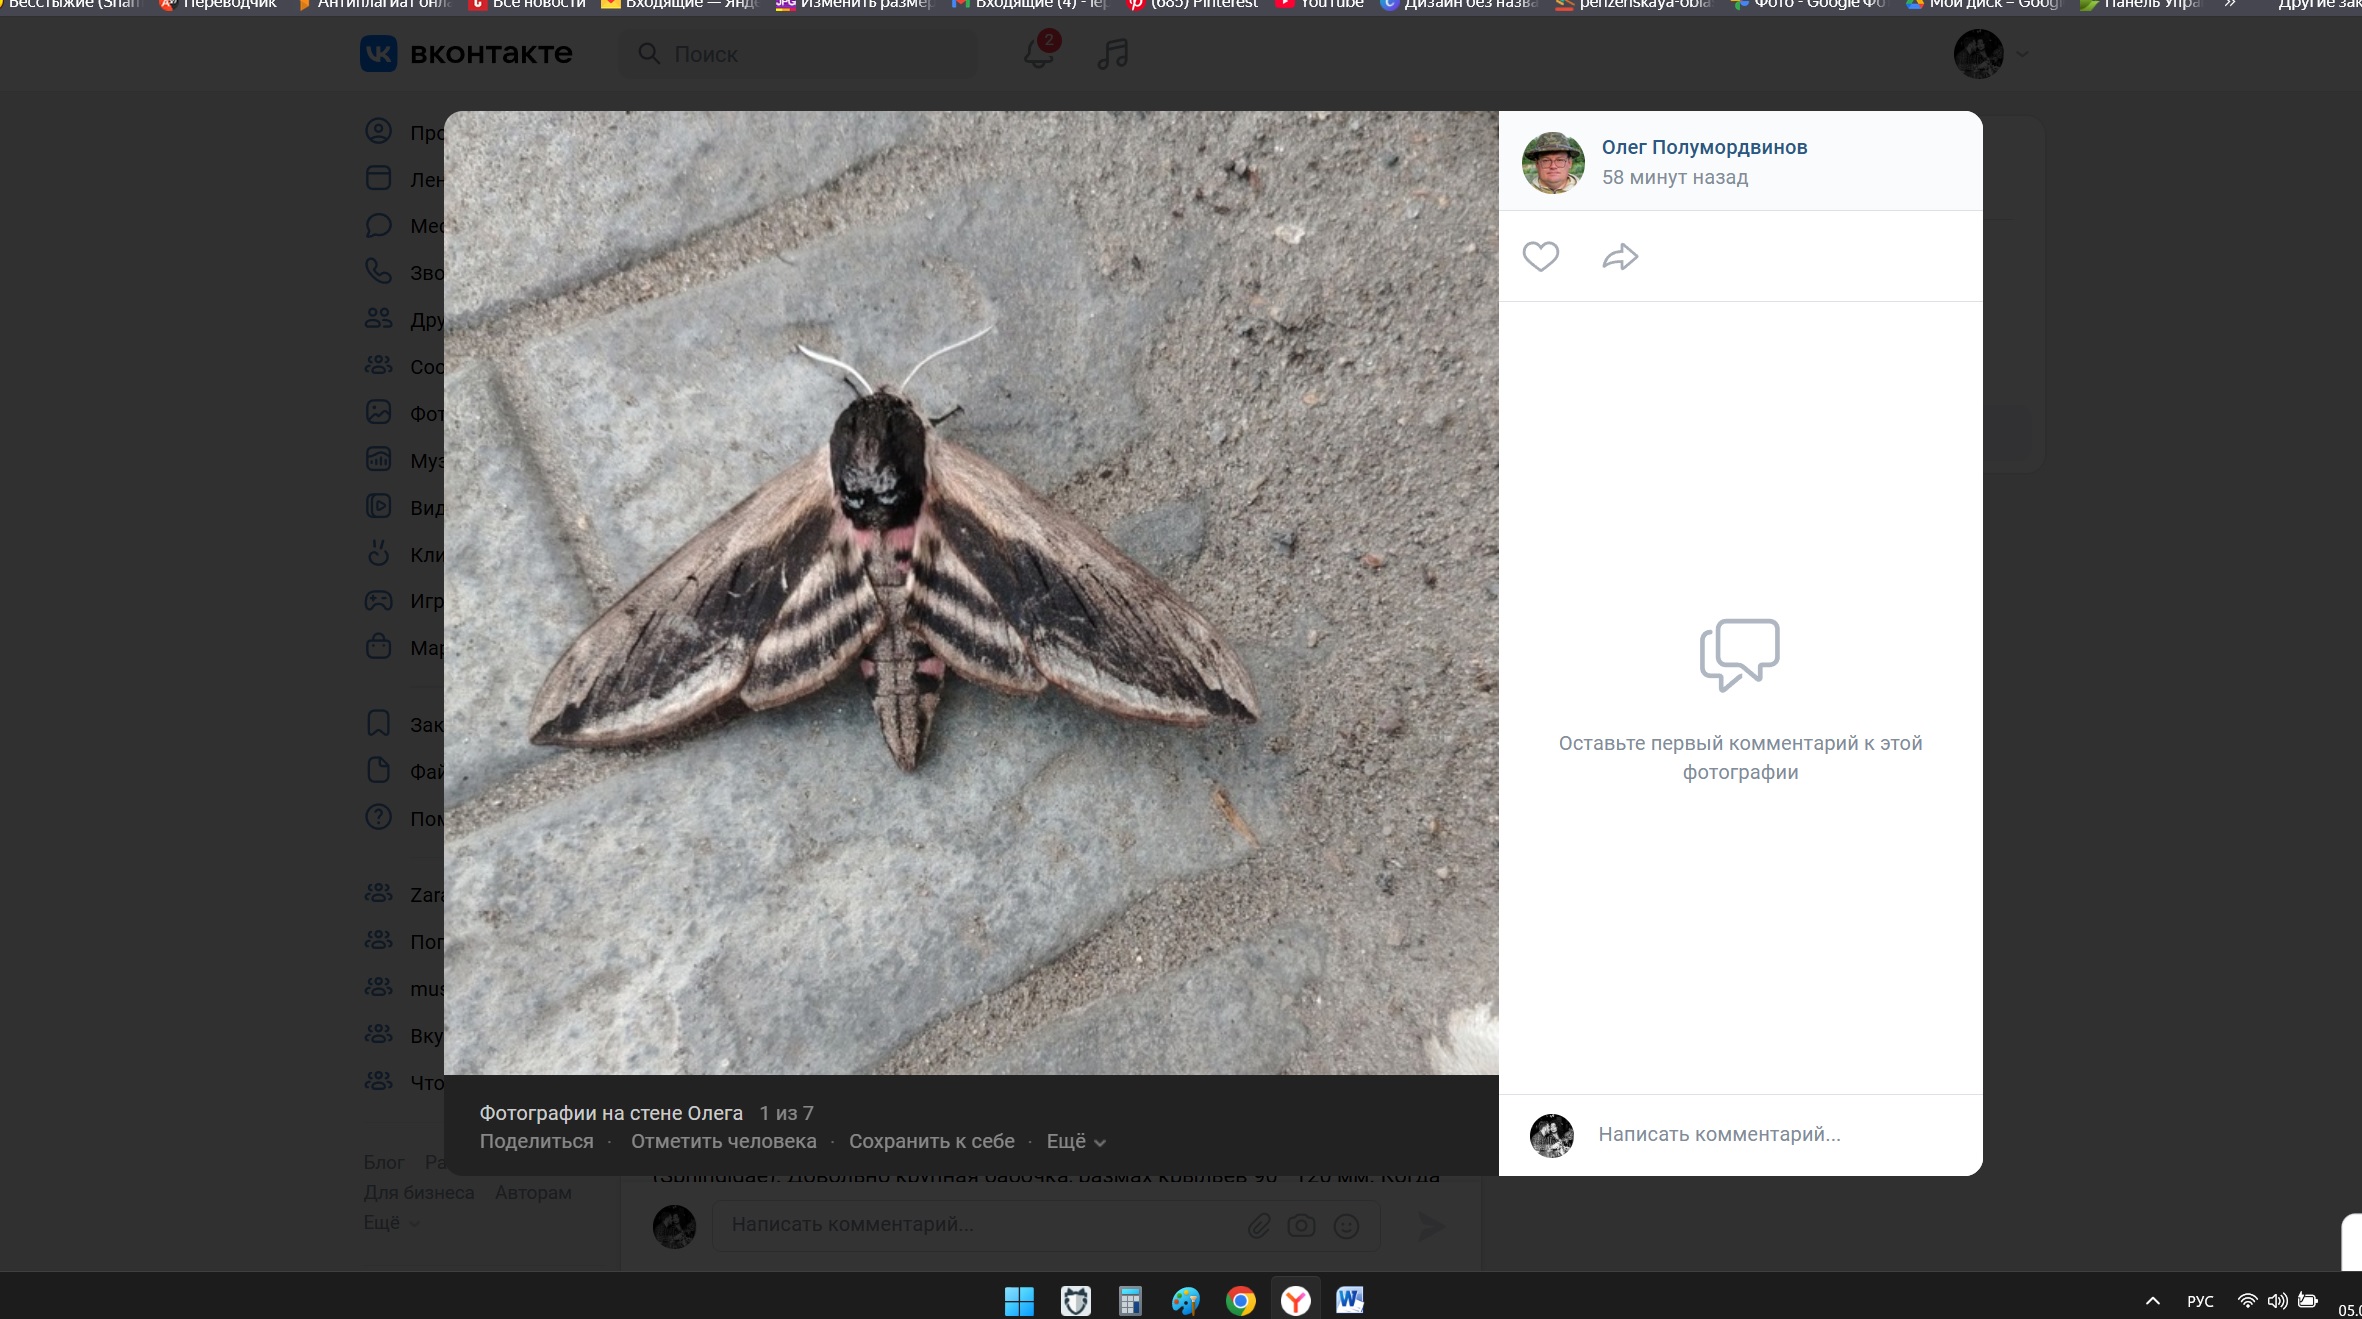
Task: Click Поделиться link under the photo
Action: pos(536,1141)
